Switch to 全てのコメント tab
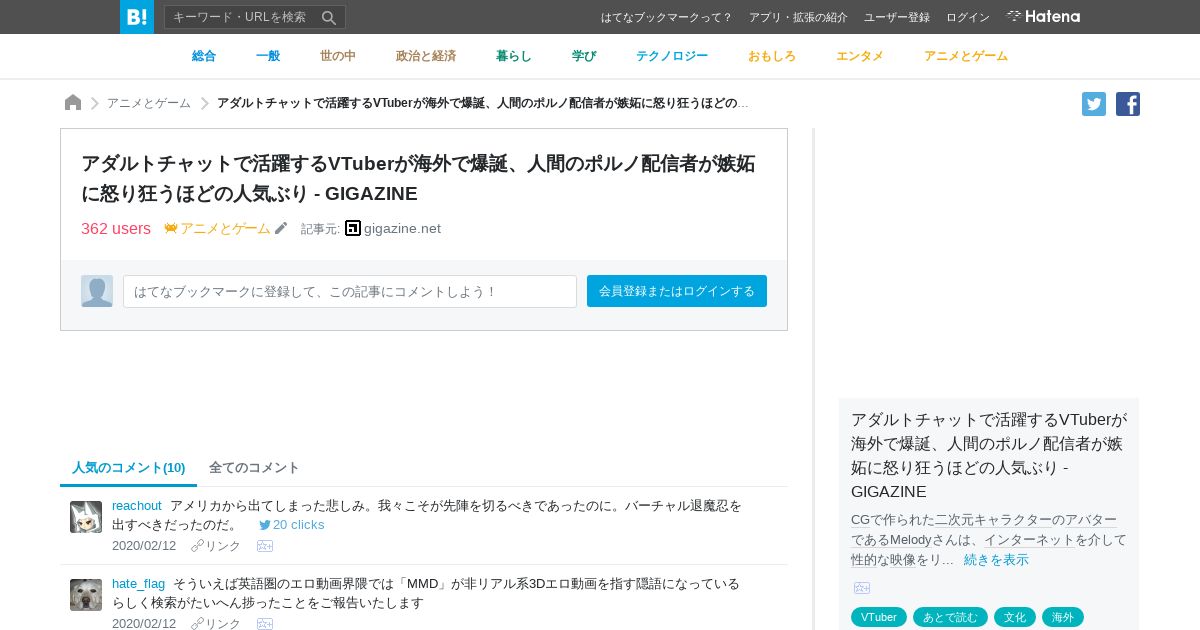 coord(254,468)
